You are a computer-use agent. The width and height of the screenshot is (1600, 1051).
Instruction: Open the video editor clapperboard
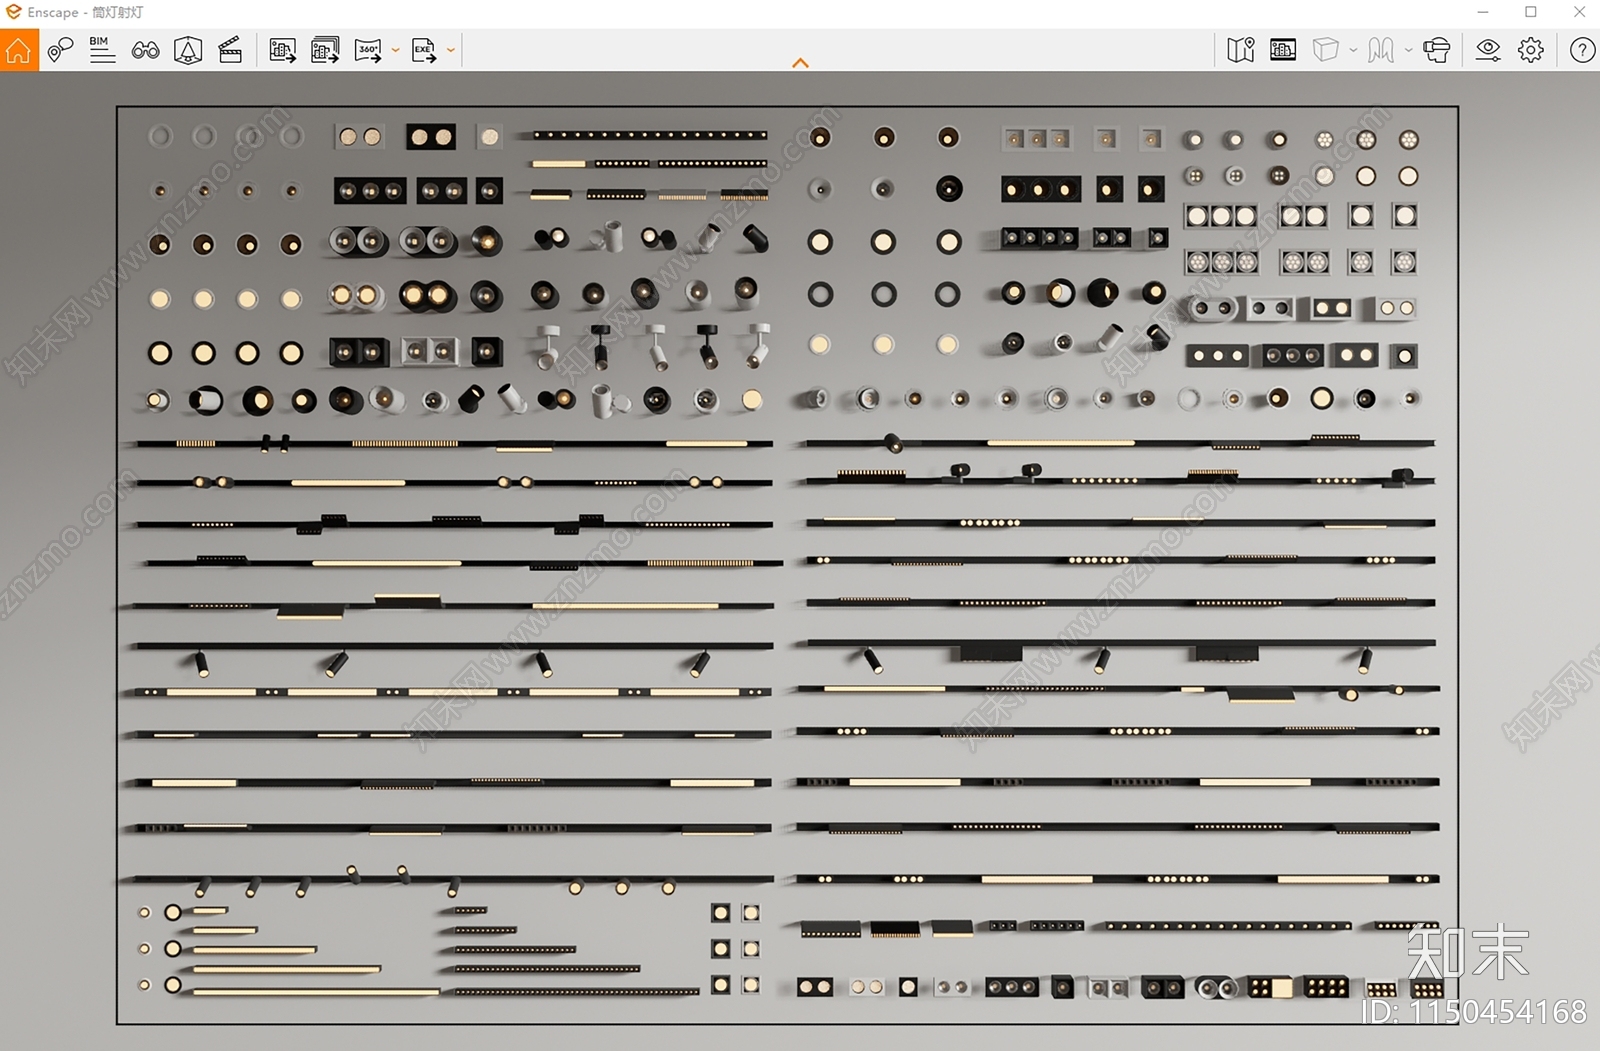pyautogui.click(x=230, y=50)
